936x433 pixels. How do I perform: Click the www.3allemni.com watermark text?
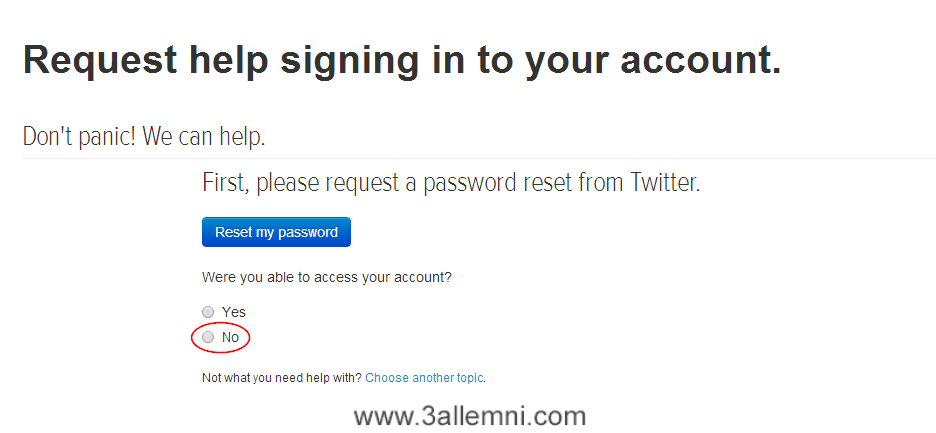coord(469,415)
